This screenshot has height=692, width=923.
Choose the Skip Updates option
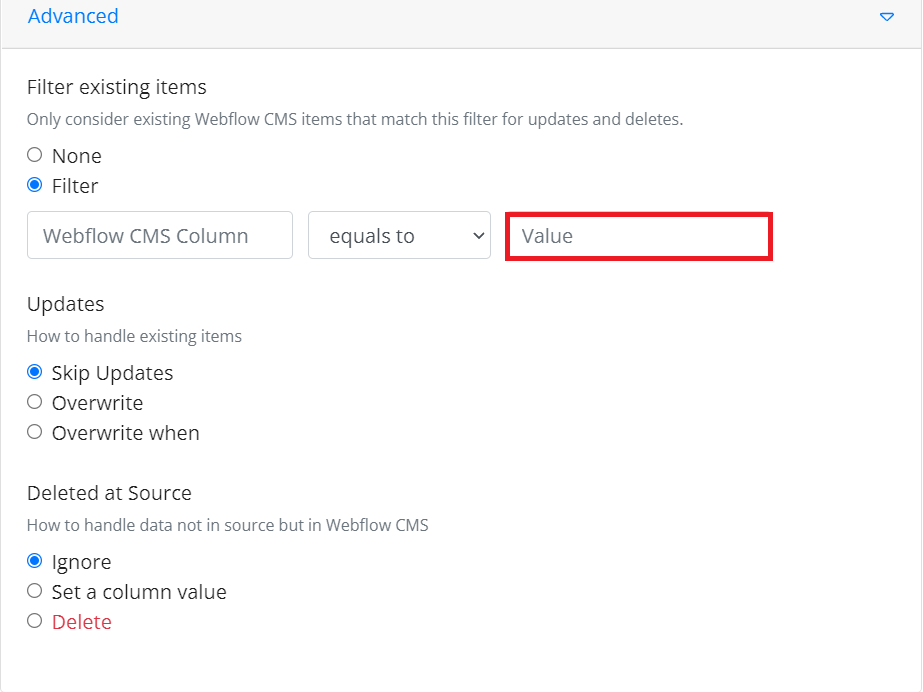pos(35,372)
